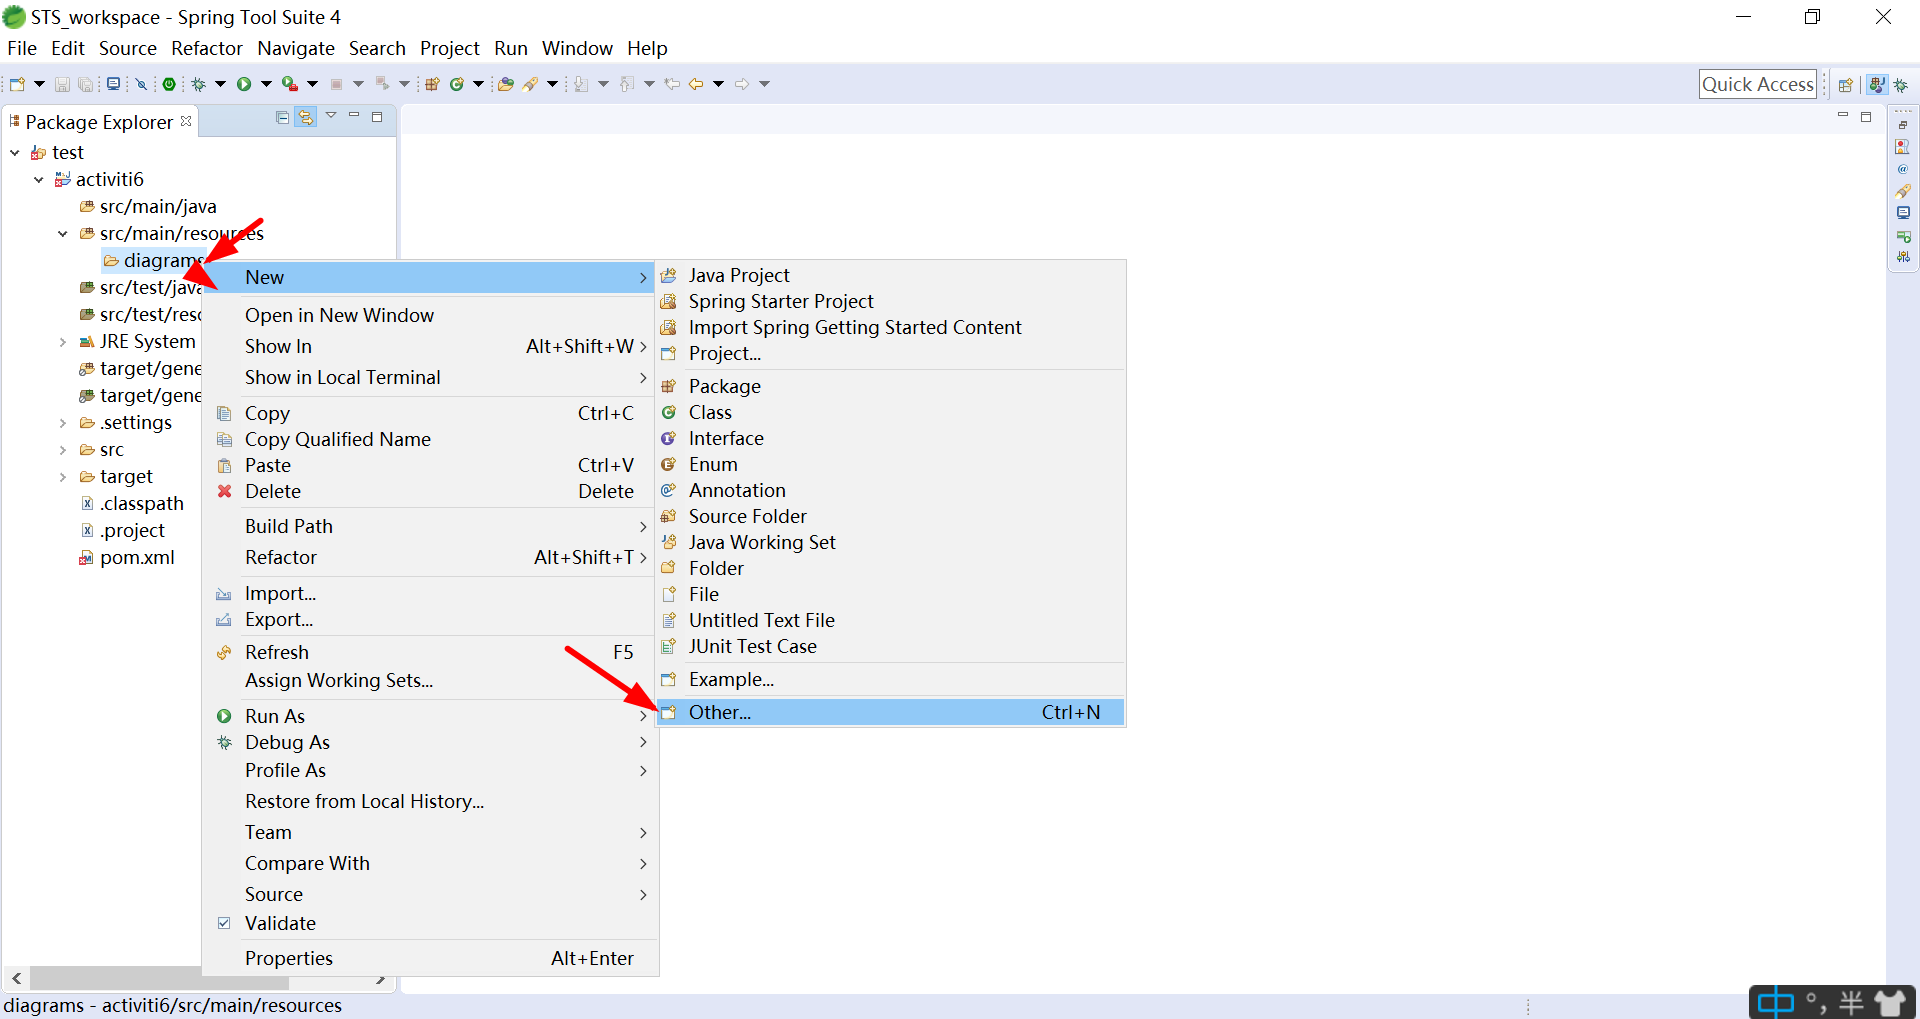Select Class in the New submenu

[891, 412]
